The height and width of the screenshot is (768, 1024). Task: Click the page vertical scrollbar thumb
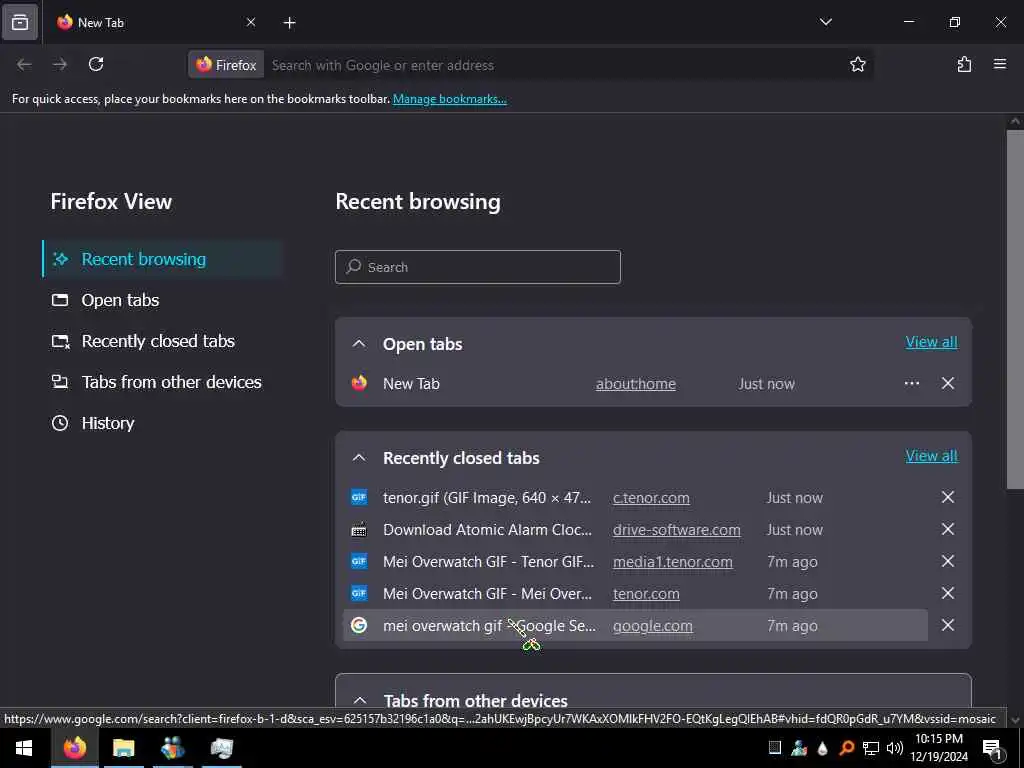pyautogui.click(x=1015, y=308)
